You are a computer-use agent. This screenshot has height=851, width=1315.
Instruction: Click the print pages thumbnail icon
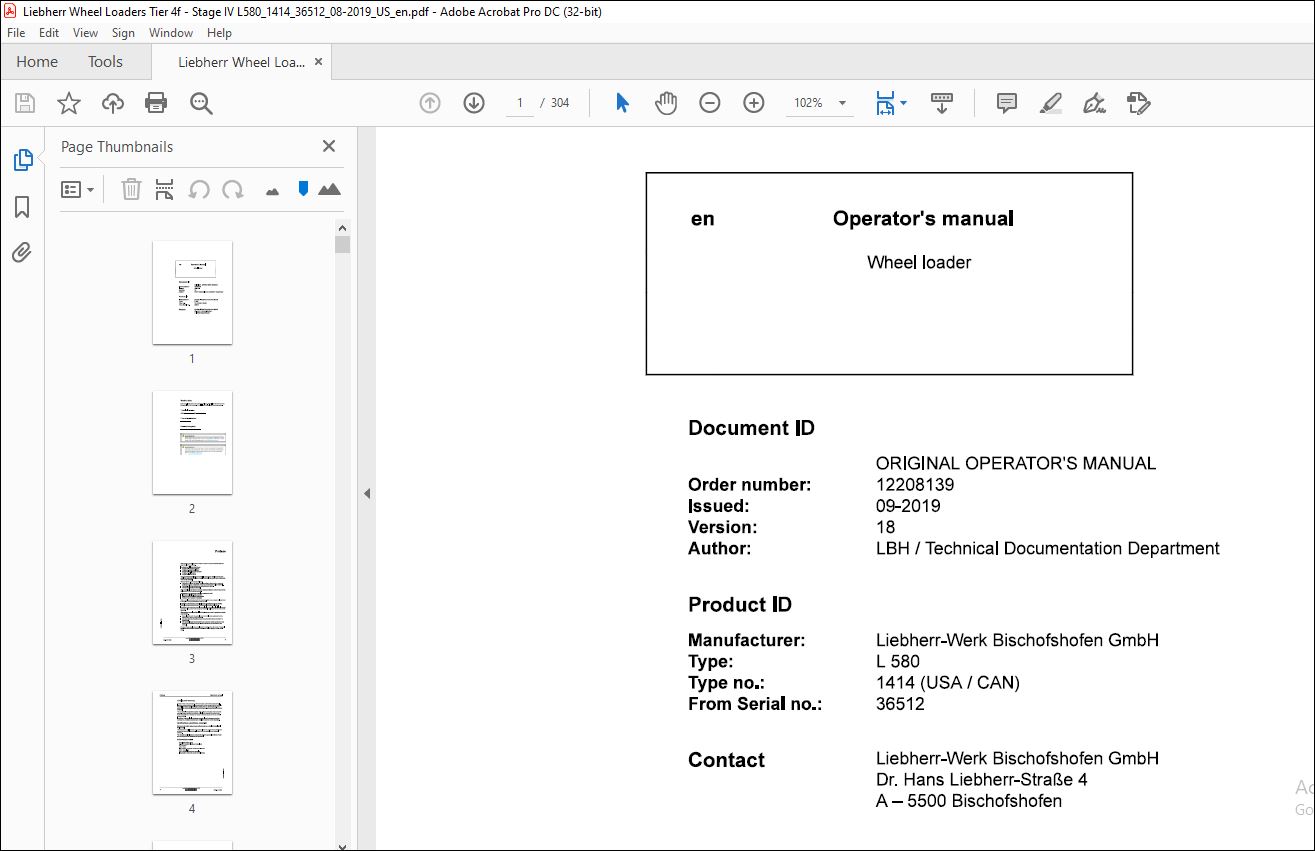pos(165,189)
